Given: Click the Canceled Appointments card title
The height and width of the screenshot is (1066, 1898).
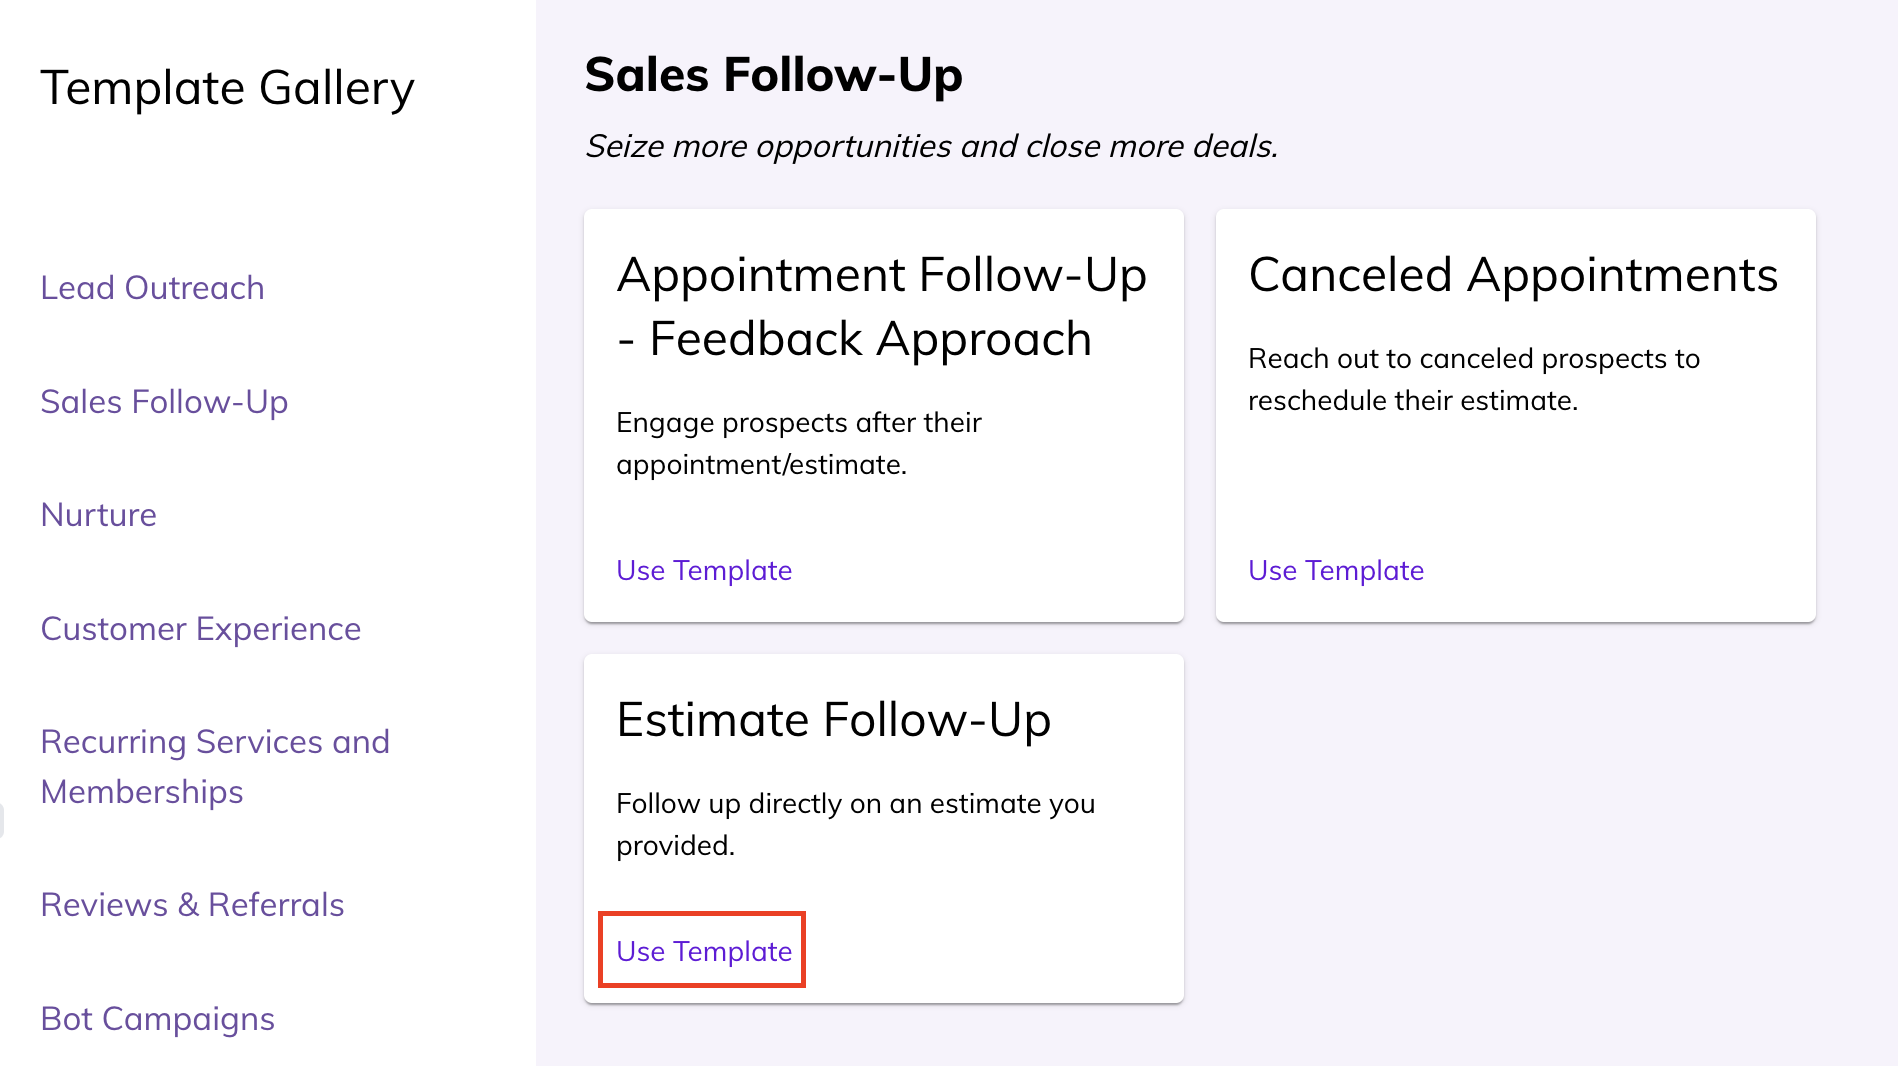Looking at the screenshot, I should pyautogui.click(x=1512, y=275).
